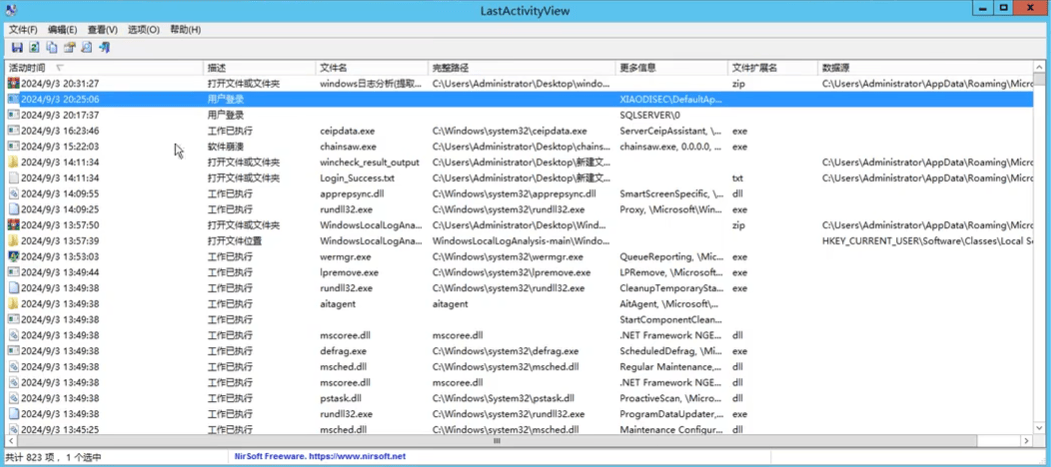1051x467 pixels.
Task: Sort by the 活动时间 column header
Action: pos(104,68)
